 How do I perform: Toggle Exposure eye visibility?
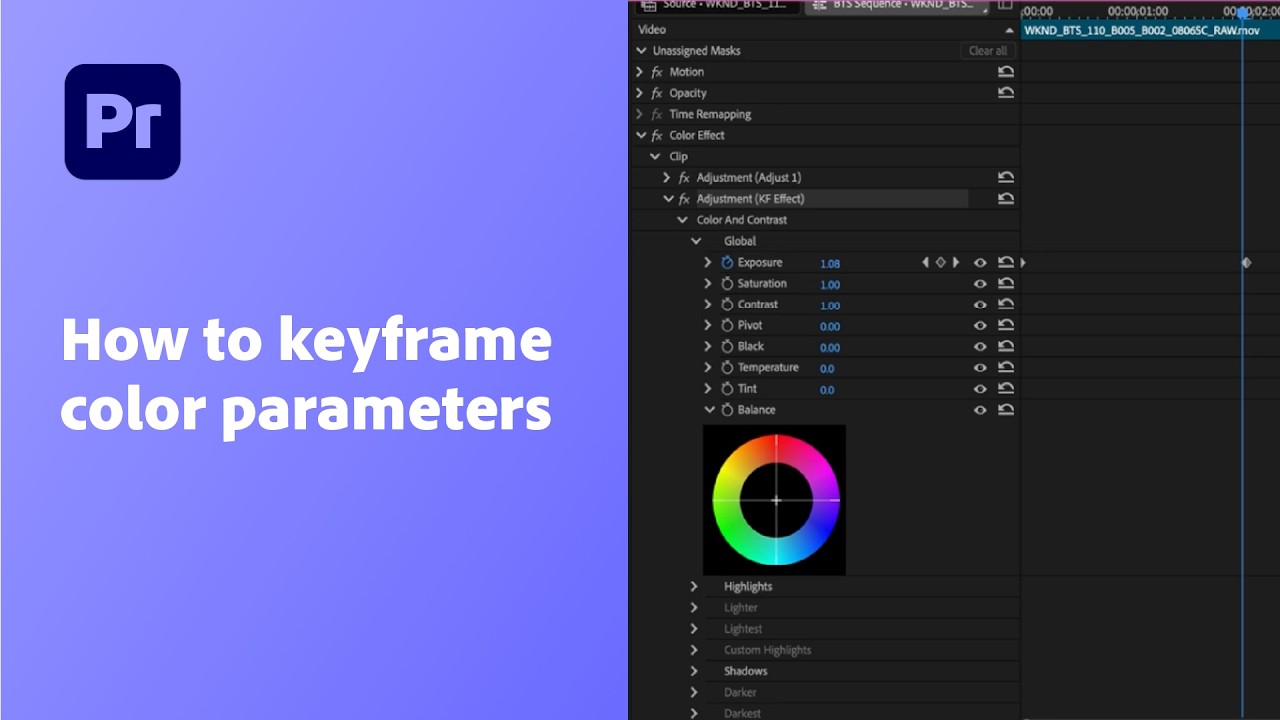tap(980, 263)
